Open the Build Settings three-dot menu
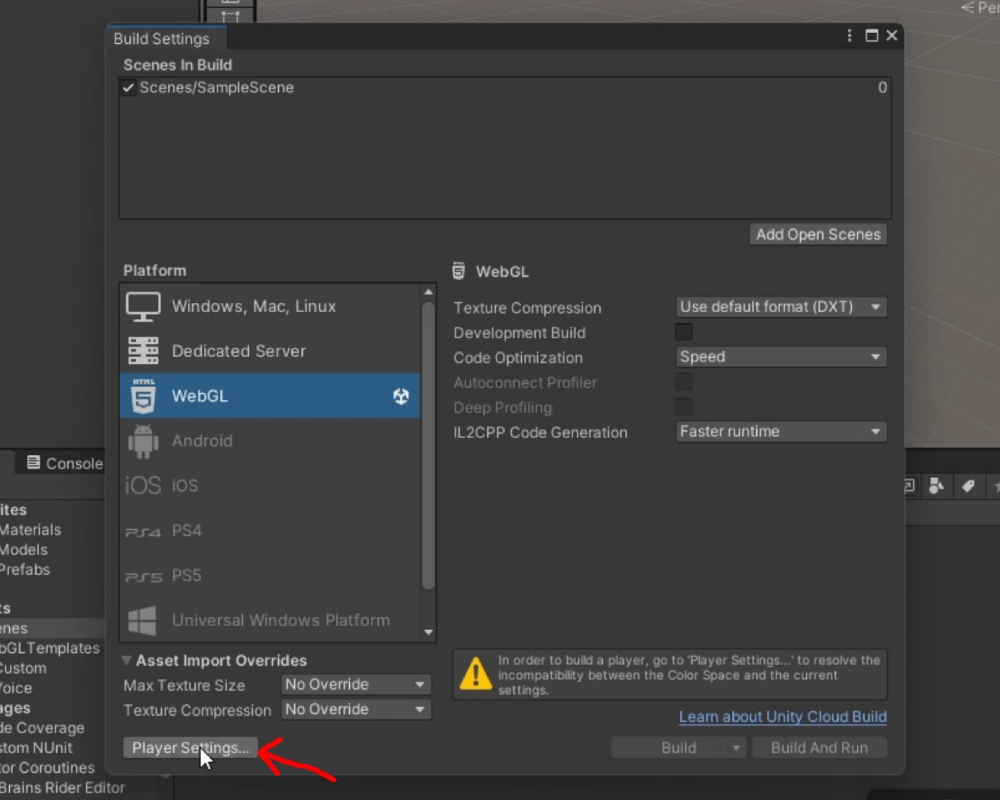Screen dimensions: 1000x800 coord(848,35)
